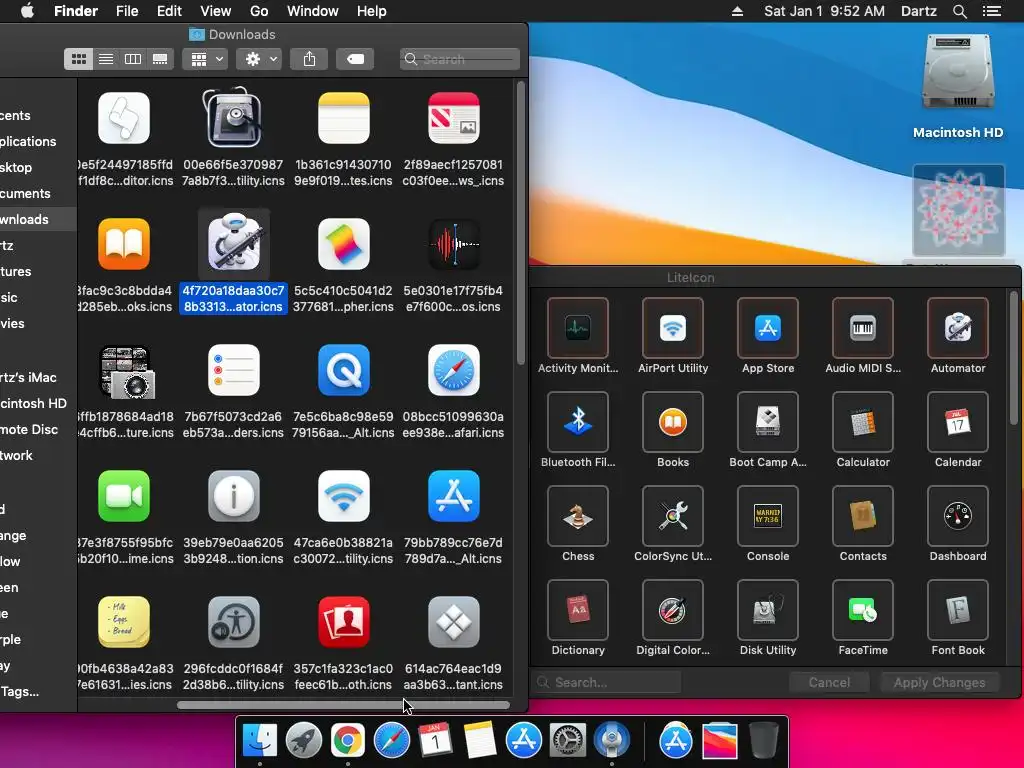Select Bluetooth File Exchange icon in LiteIcon

[578, 422]
